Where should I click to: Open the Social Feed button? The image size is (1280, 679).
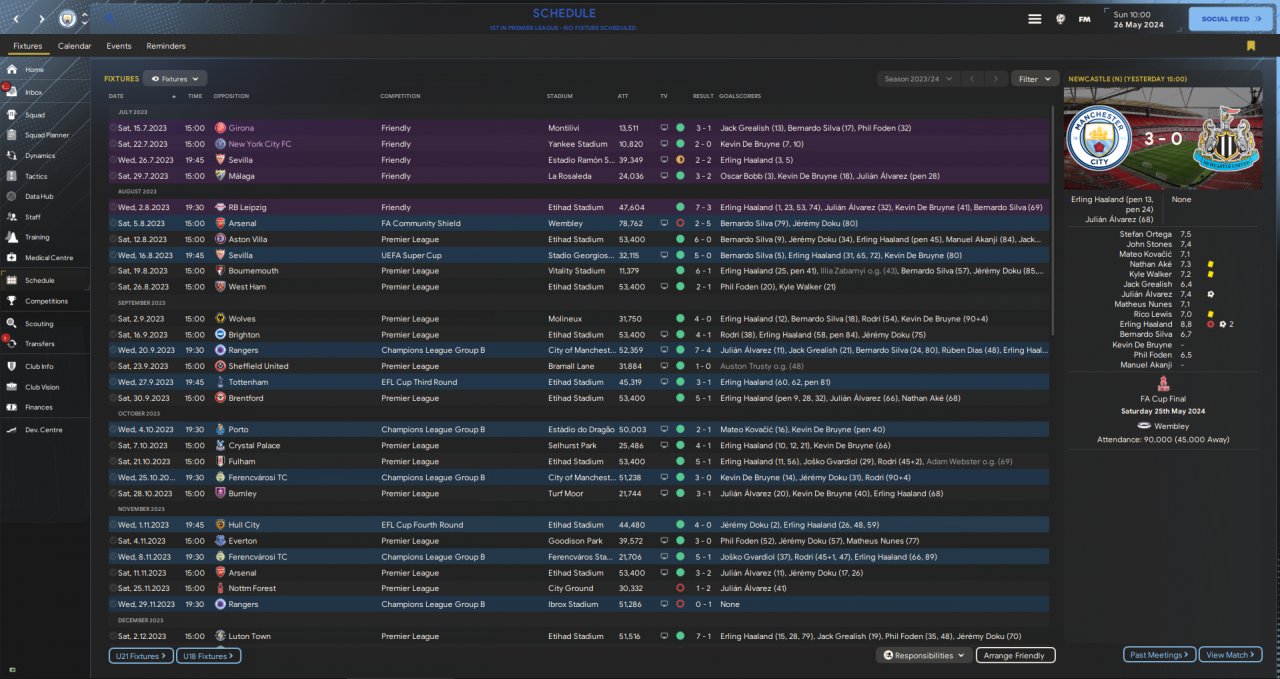click(x=1230, y=19)
